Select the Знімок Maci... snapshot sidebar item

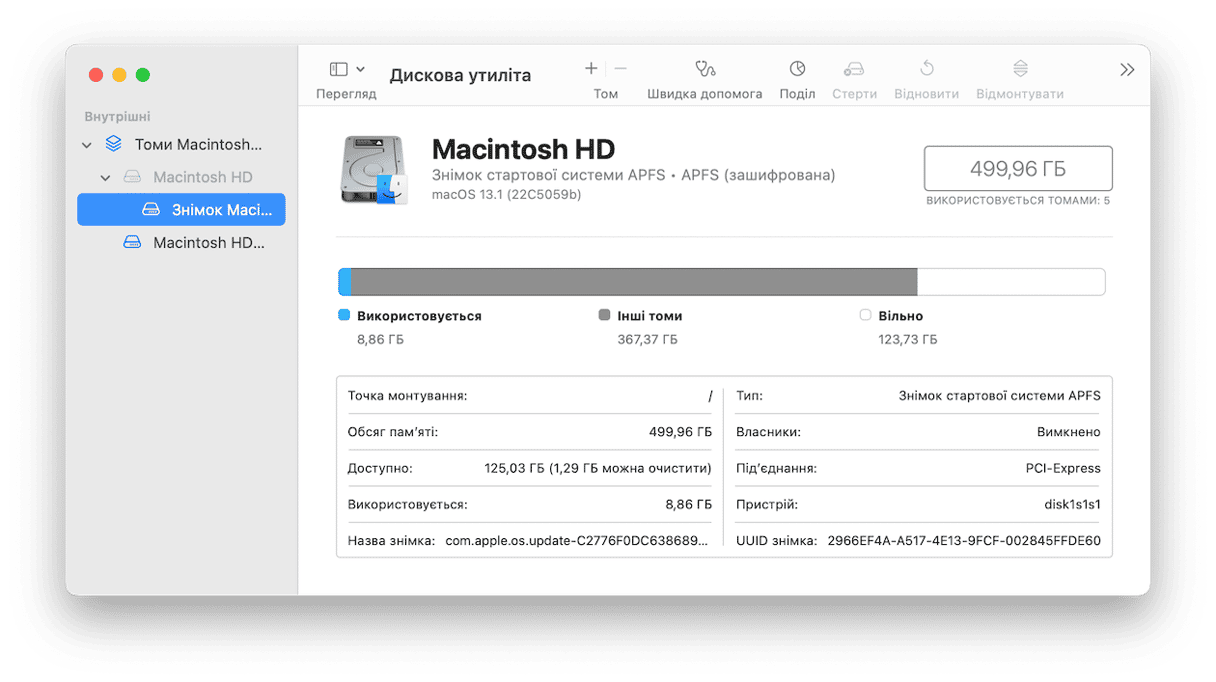click(x=181, y=209)
